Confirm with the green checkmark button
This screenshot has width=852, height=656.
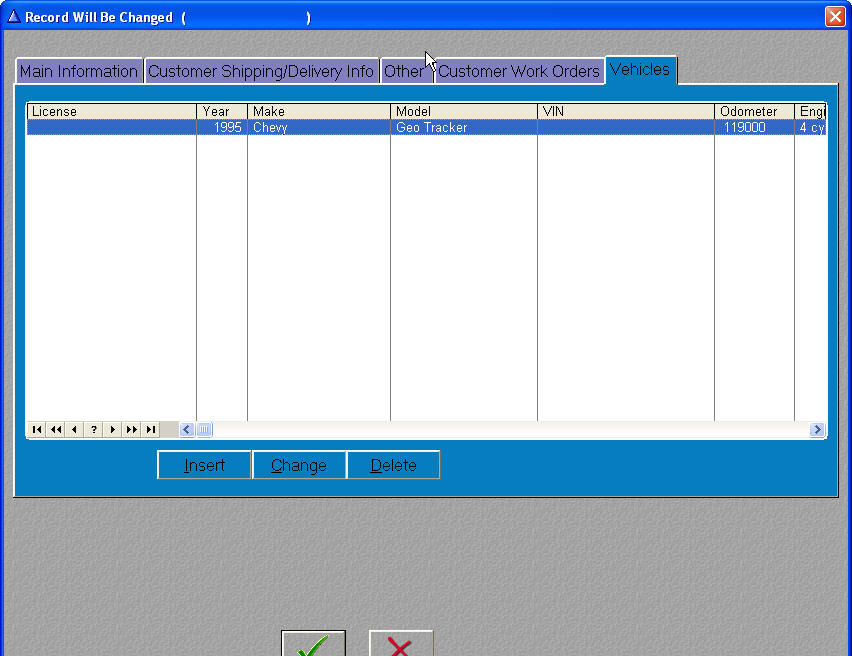(313, 644)
